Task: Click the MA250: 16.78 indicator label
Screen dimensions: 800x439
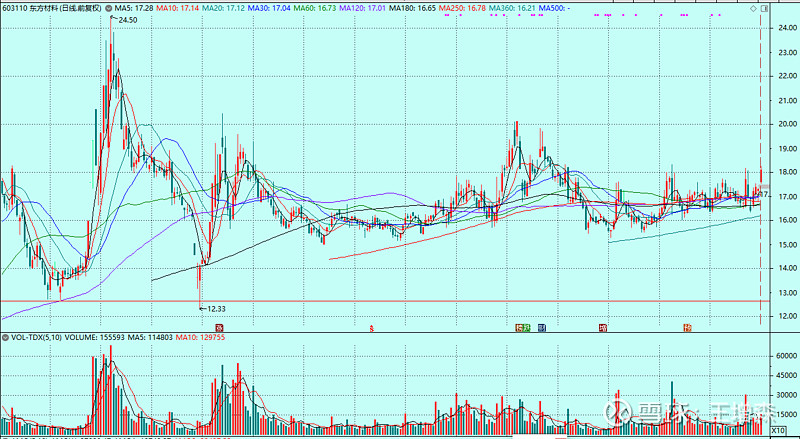Action: [462, 9]
